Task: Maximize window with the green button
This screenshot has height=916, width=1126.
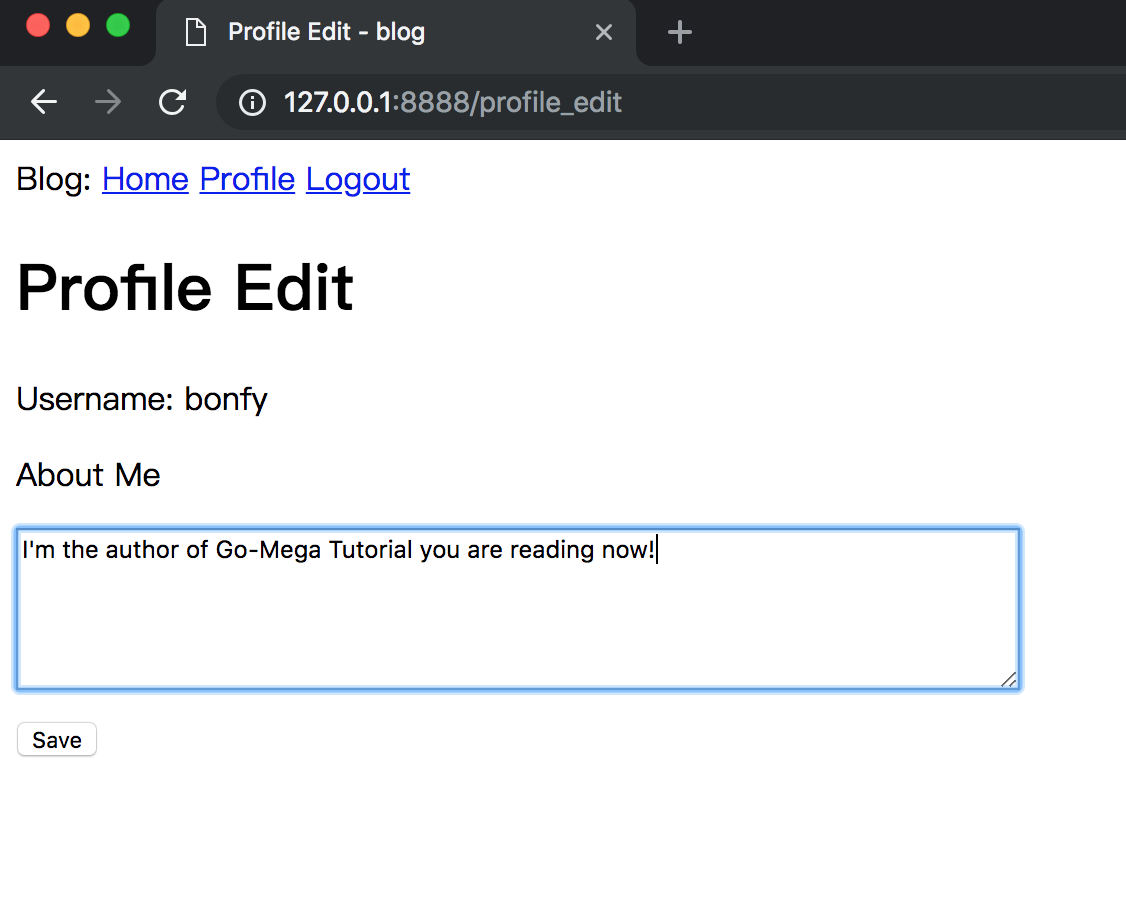Action: coord(118,25)
